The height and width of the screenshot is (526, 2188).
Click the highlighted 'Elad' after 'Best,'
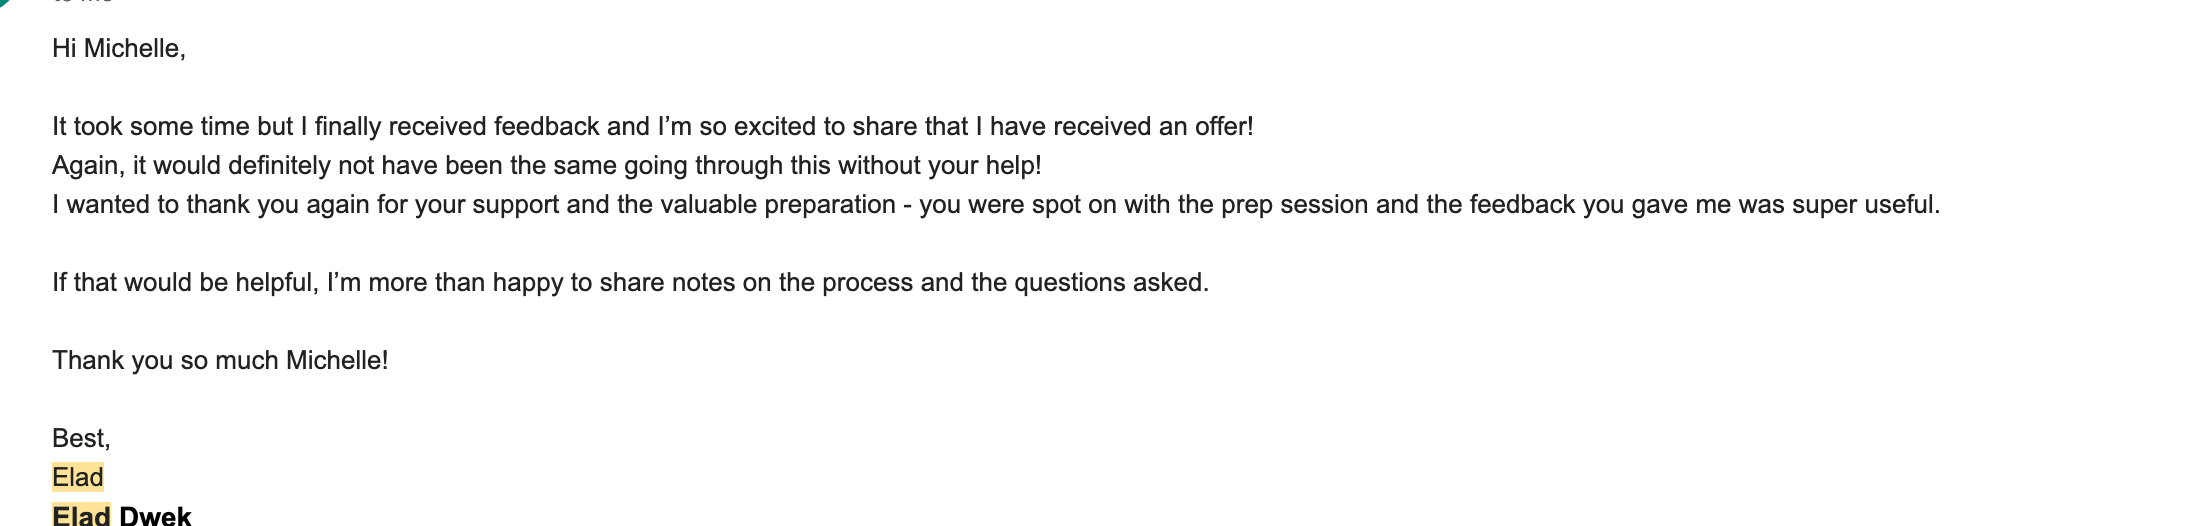tap(78, 477)
